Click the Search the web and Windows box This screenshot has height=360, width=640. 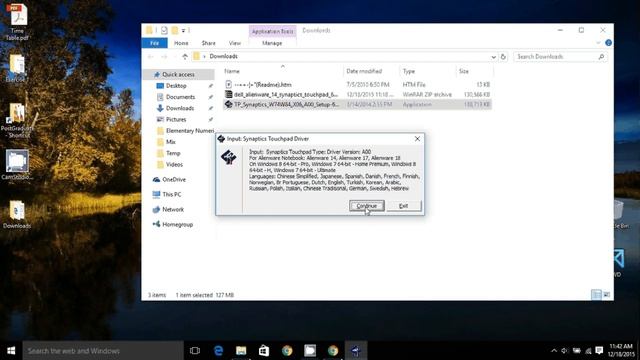point(103,351)
